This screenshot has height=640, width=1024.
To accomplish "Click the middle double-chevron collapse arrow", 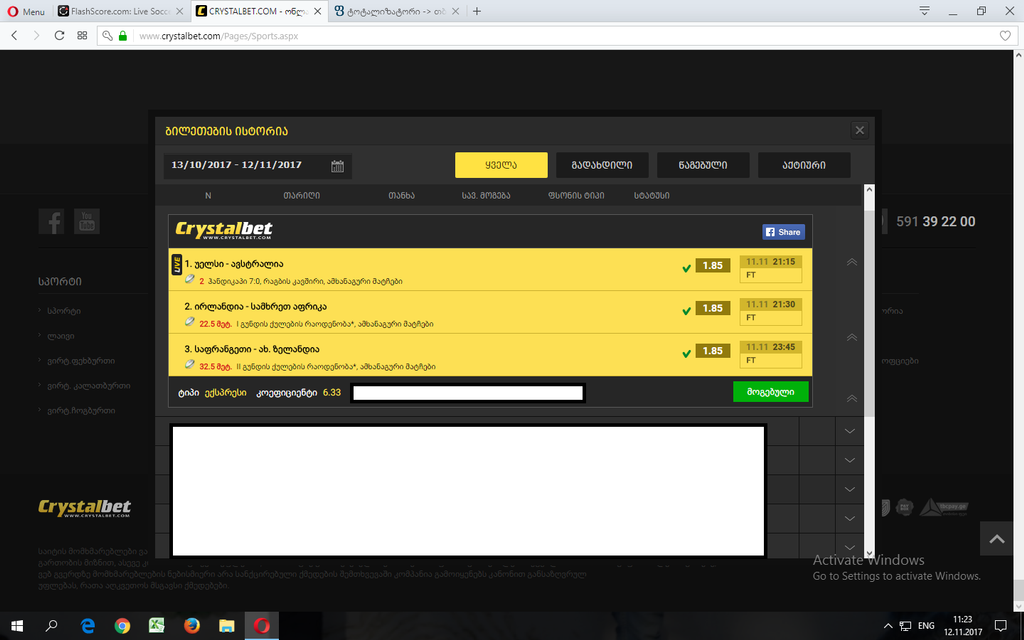I will click(852, 338).
